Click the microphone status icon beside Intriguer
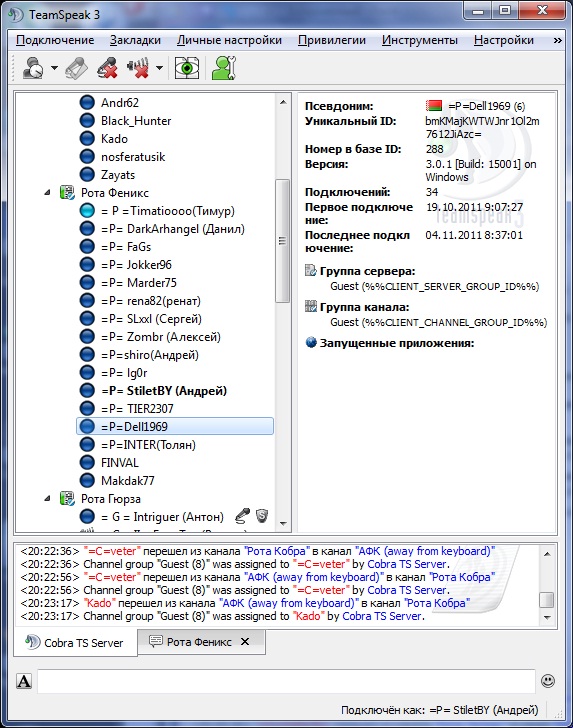Image resolution: width=573 pixels, height=728 pixels. (x=242, y=516)
